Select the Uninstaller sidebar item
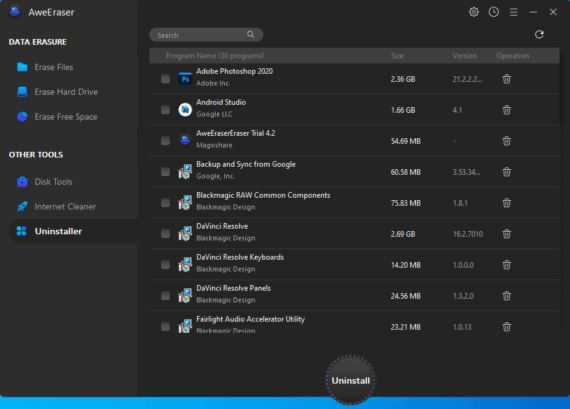Viewport: 570px width, 409px height. pos(73,231)
